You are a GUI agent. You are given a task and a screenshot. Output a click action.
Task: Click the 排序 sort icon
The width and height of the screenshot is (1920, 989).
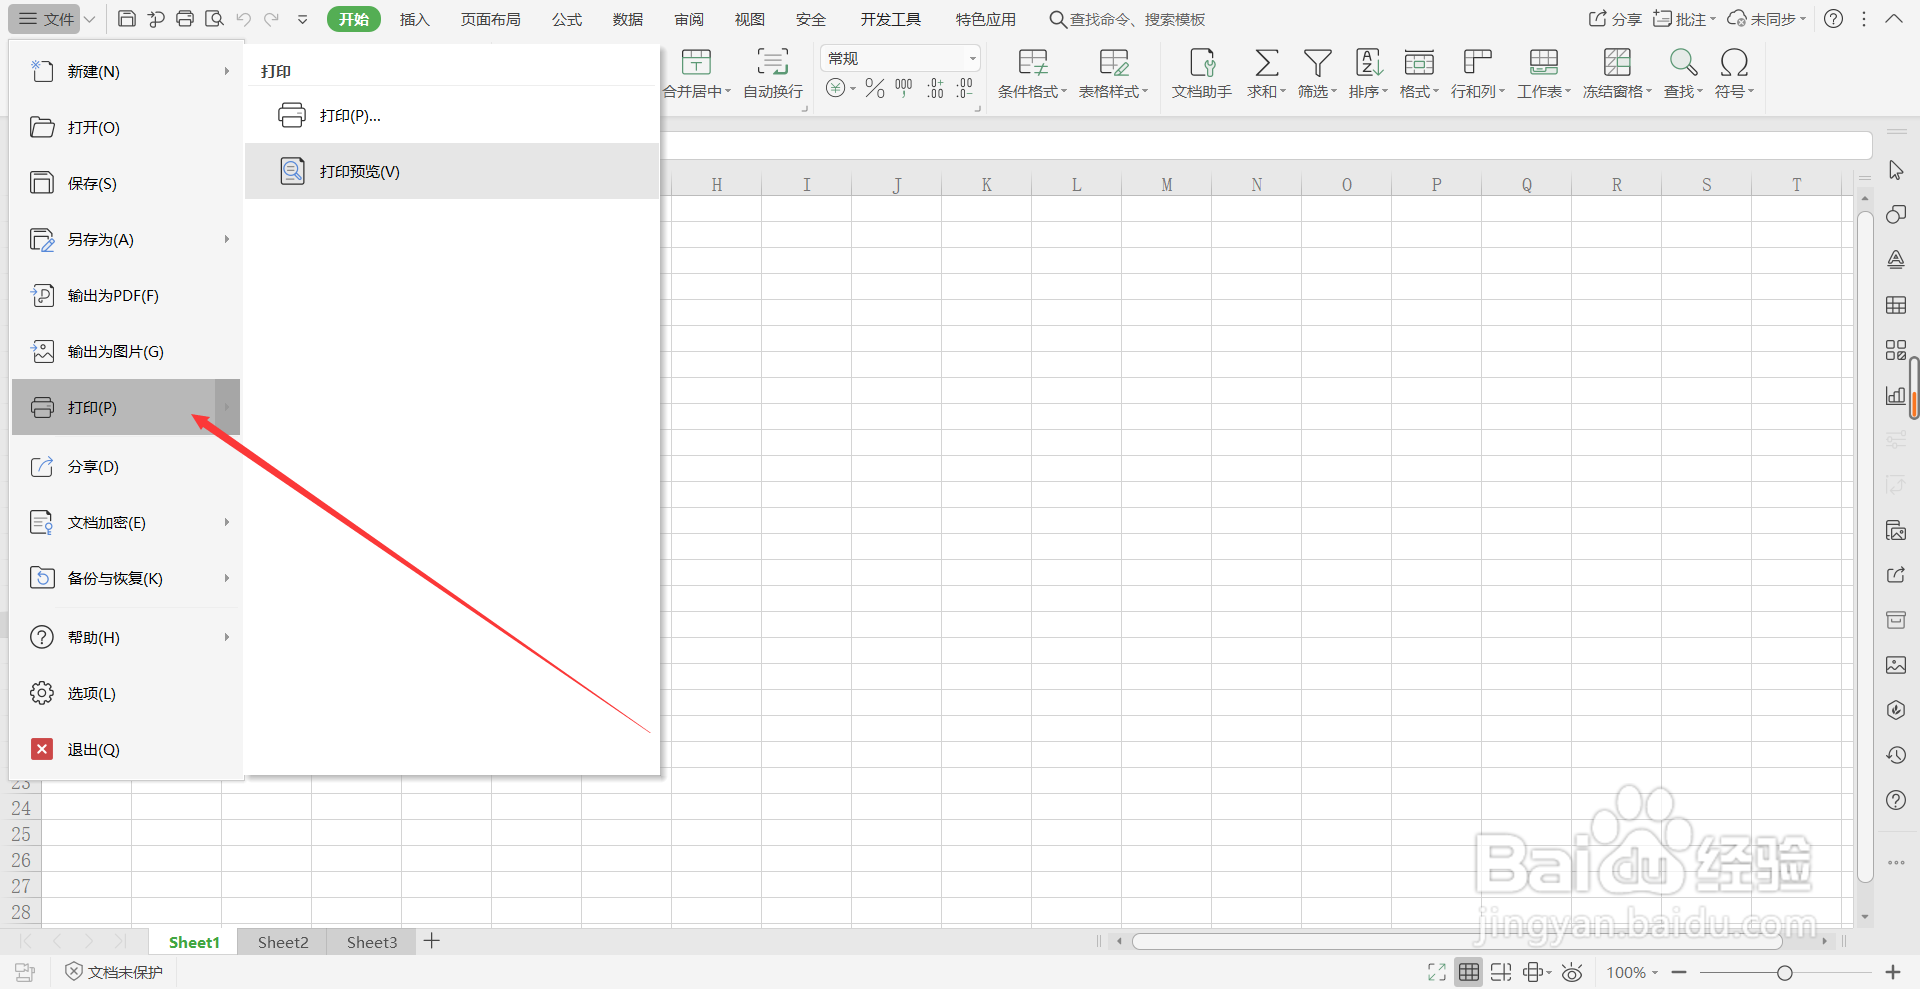(x=1368, y=63)
